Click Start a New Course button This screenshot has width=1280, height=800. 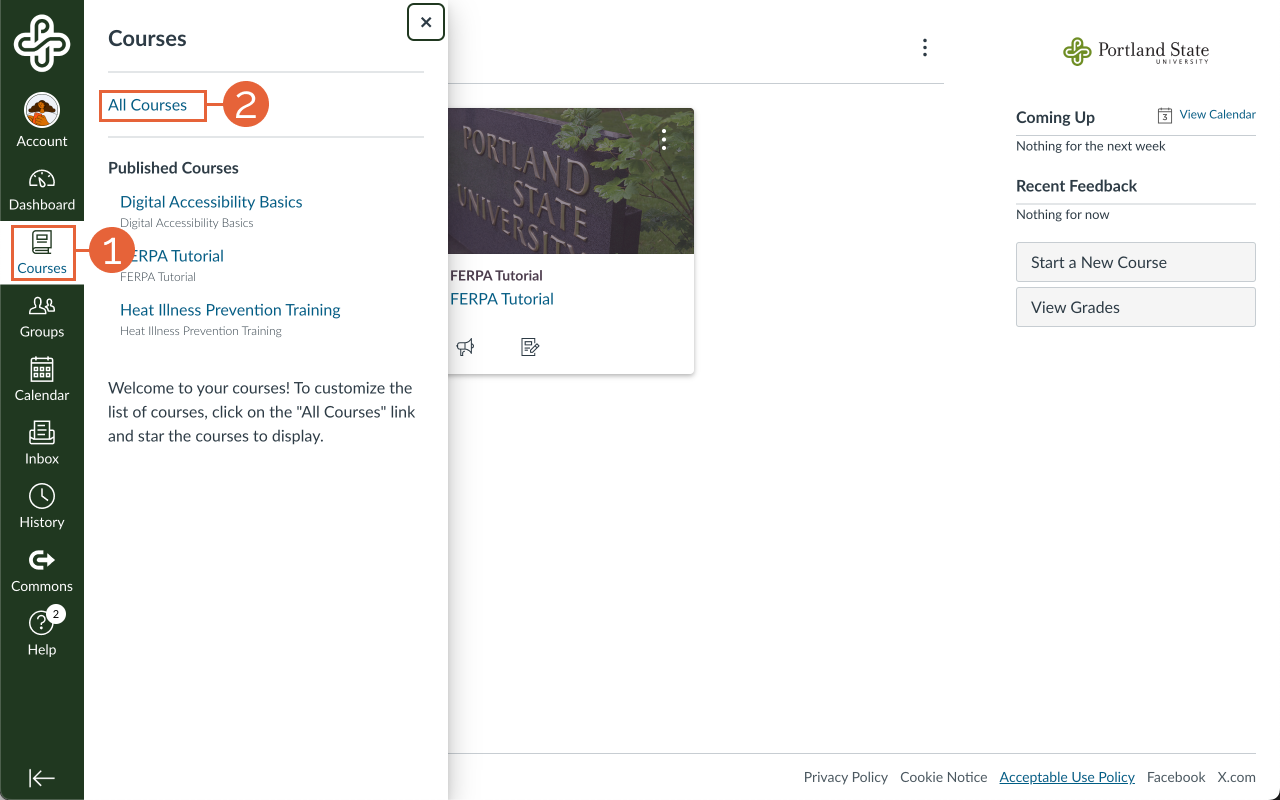pyautogui.click(x=1136, y=262)
